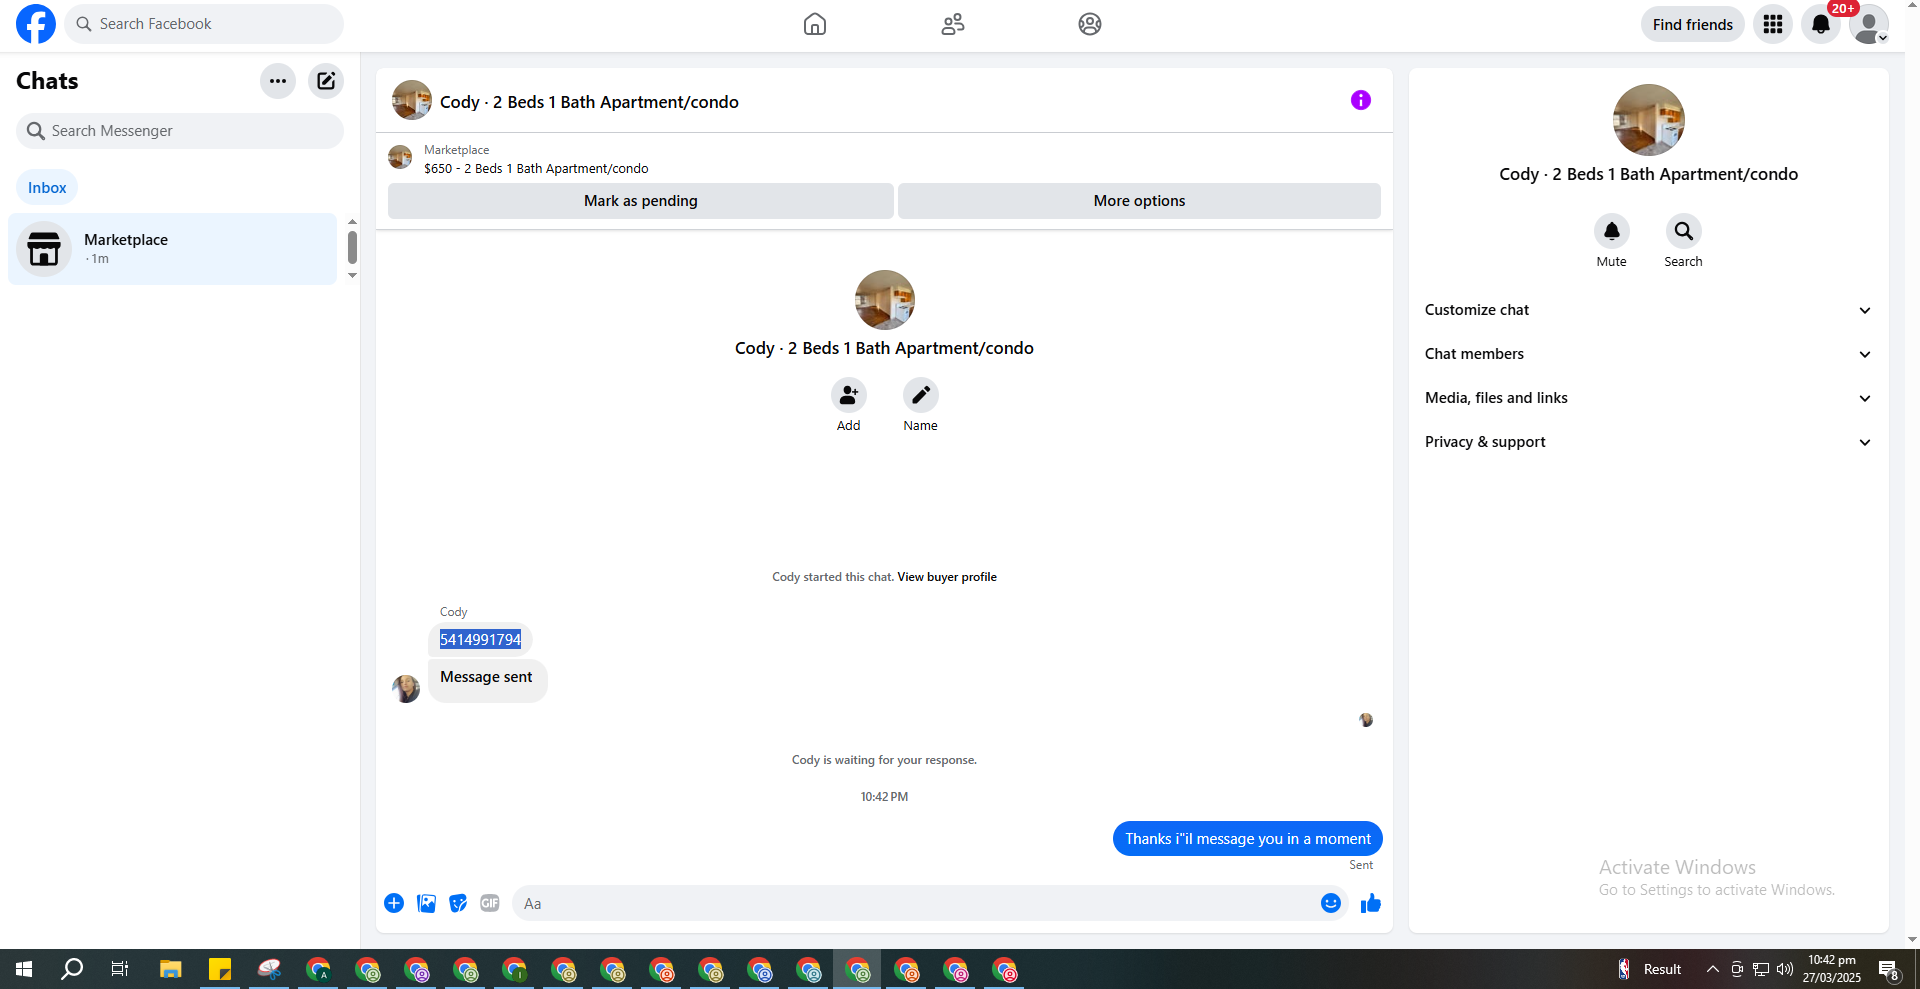The image size is (1920, 989).
Task: Open more actions plus icon in composer
Action: (394, 903)
